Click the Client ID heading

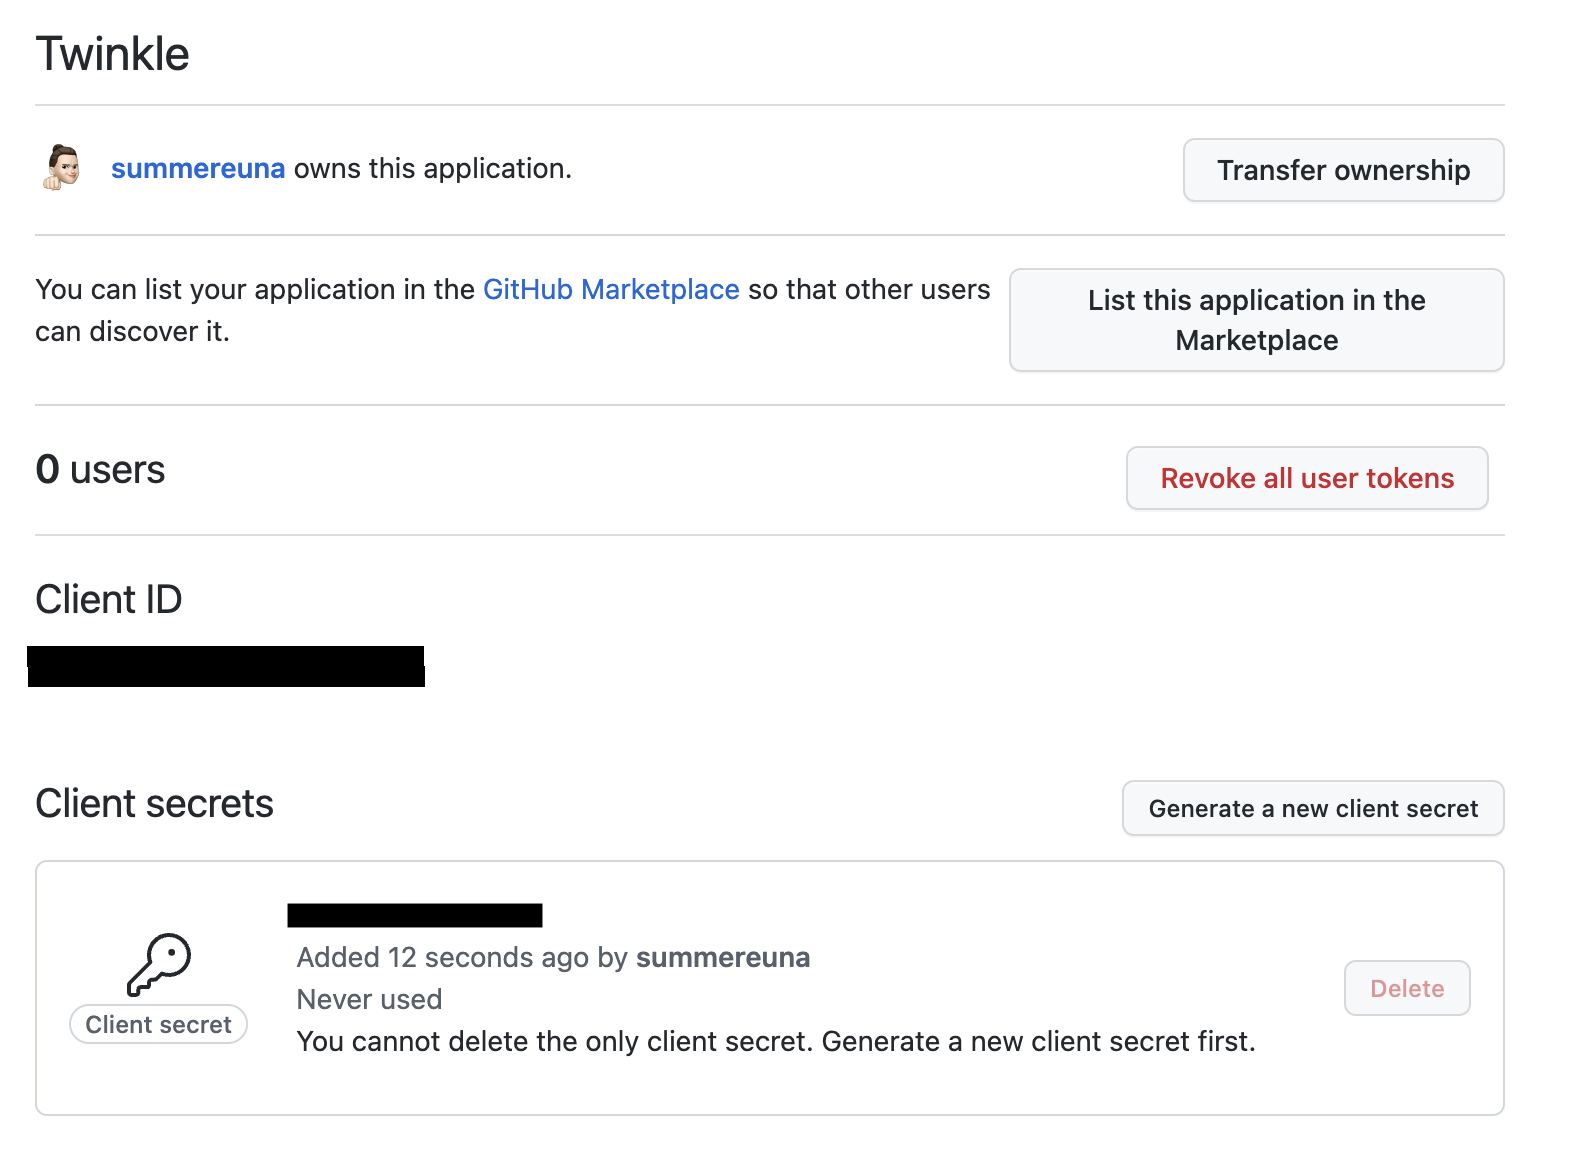click(x=109, y=600)
